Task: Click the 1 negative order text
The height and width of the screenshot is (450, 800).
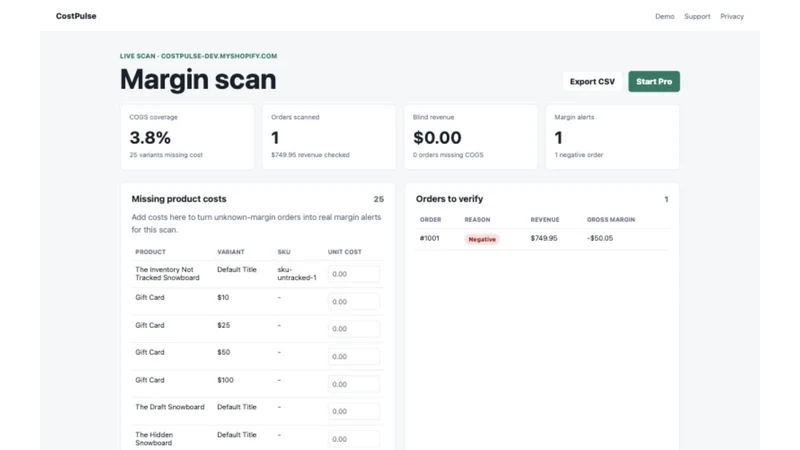Action: click(x=579, y=155)
